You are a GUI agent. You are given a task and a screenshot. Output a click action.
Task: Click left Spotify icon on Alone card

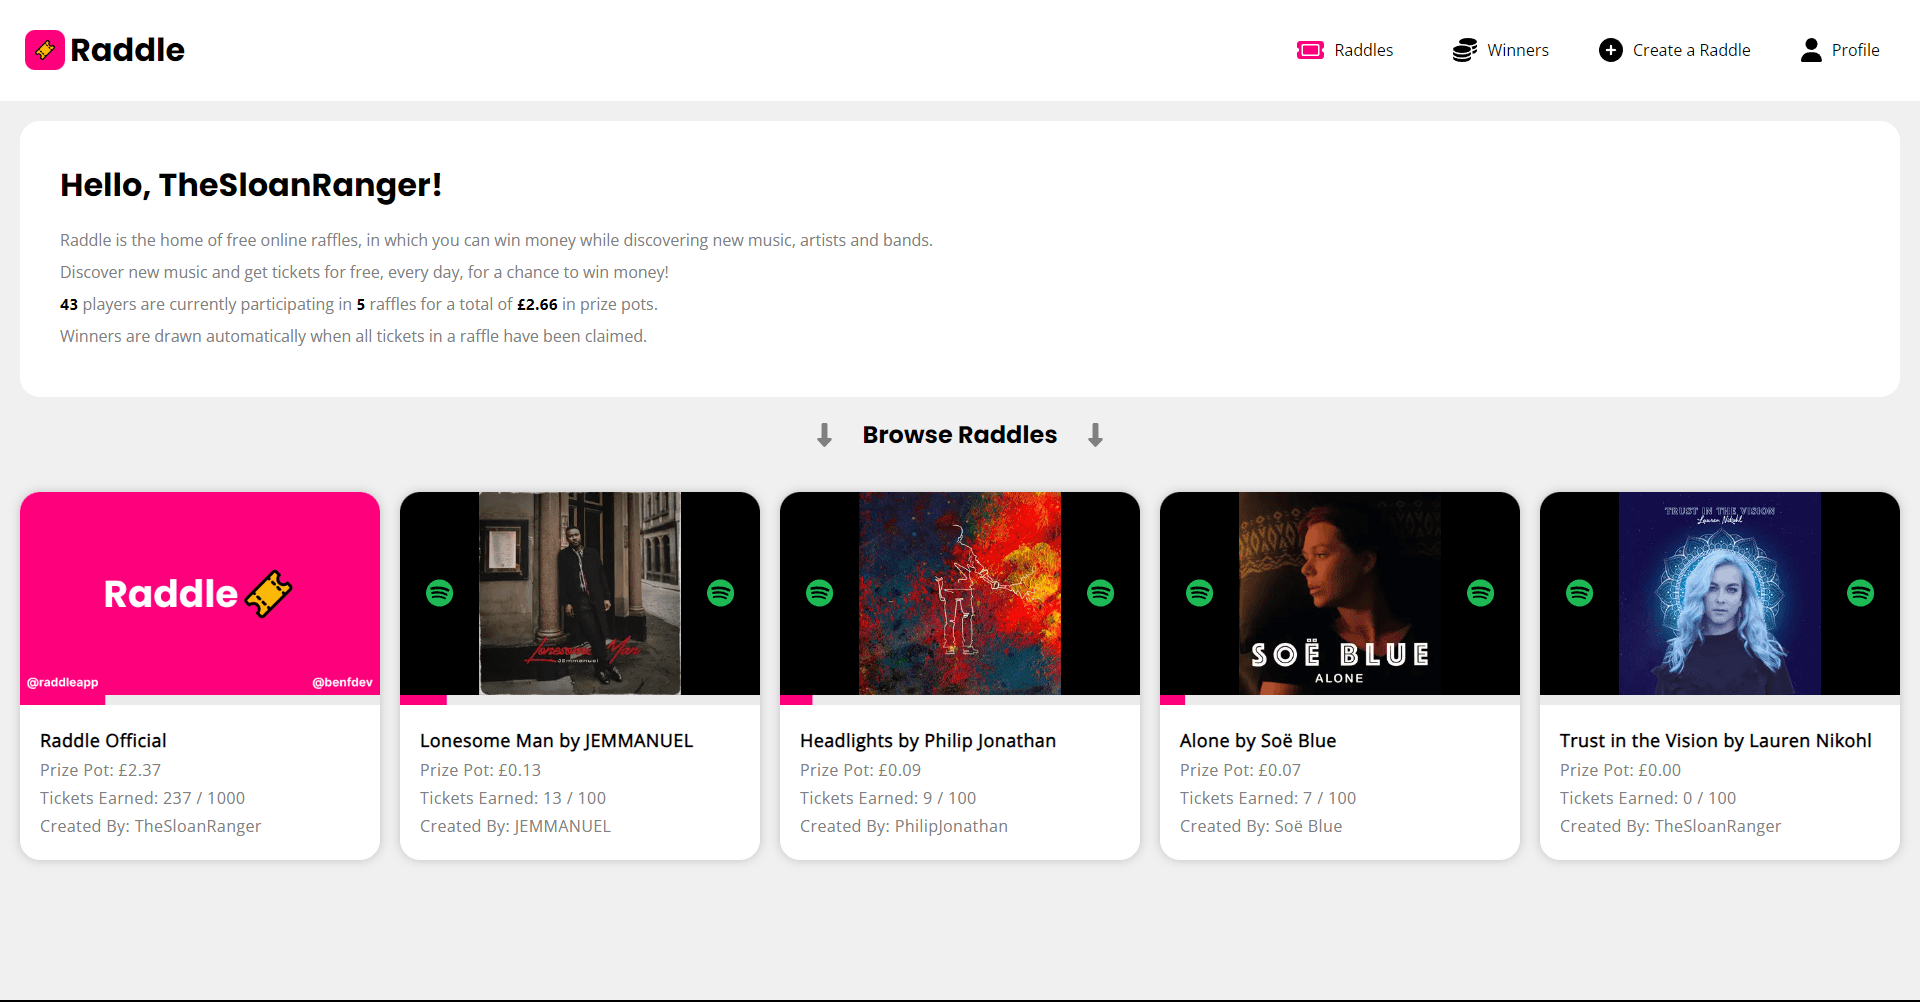pos(1199,593)
